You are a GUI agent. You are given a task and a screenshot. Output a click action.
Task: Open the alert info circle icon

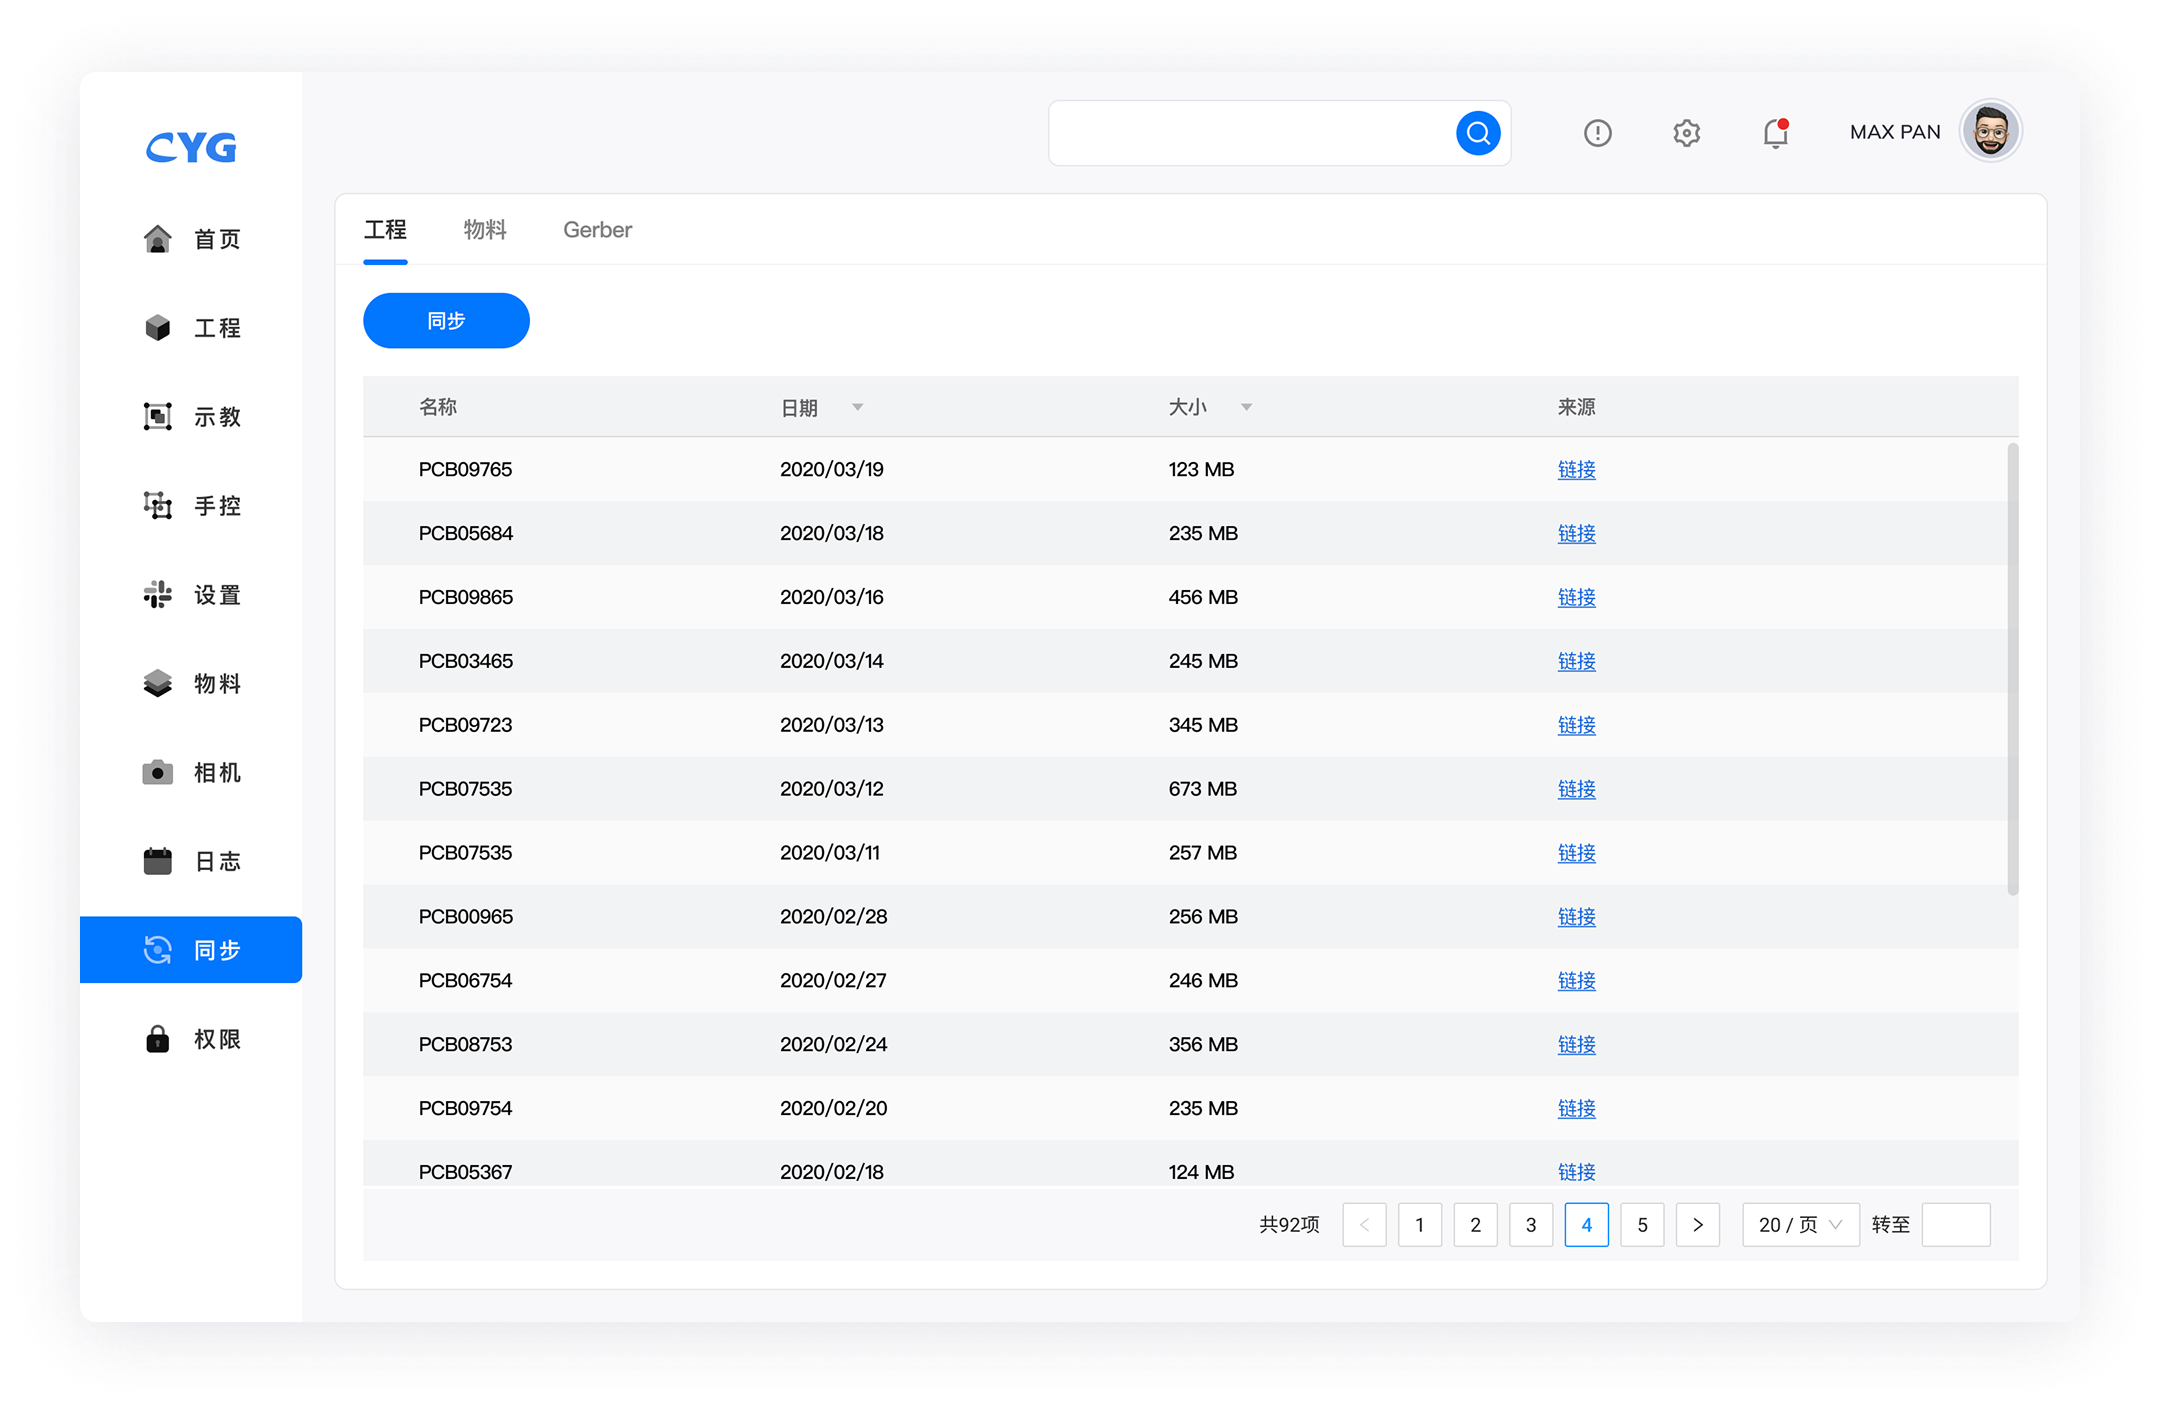(x=1598, y=133)
